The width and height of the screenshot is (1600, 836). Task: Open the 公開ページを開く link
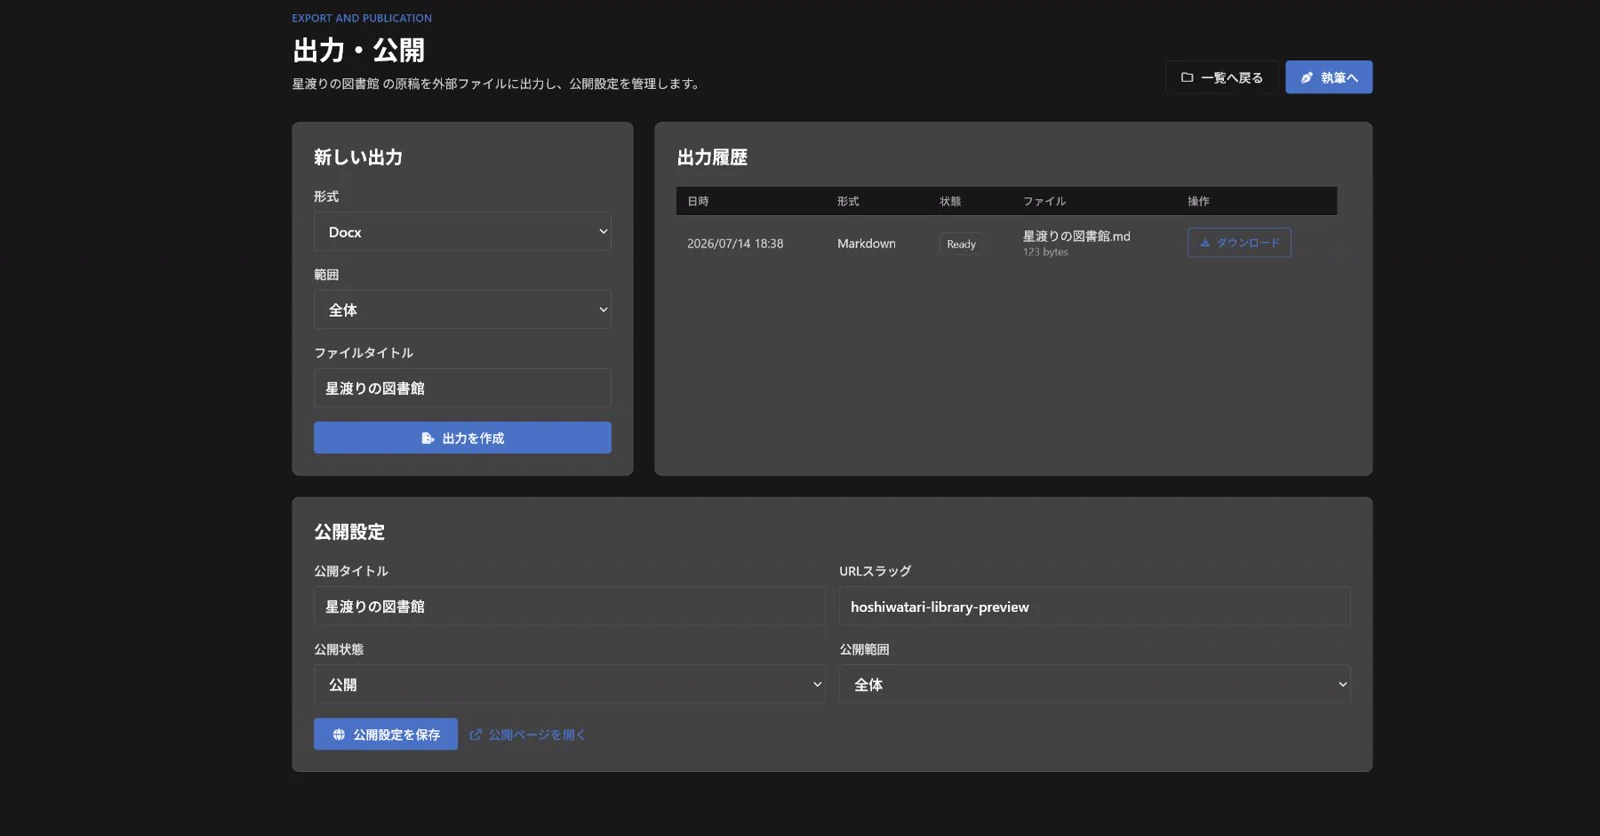click(528, 734)
